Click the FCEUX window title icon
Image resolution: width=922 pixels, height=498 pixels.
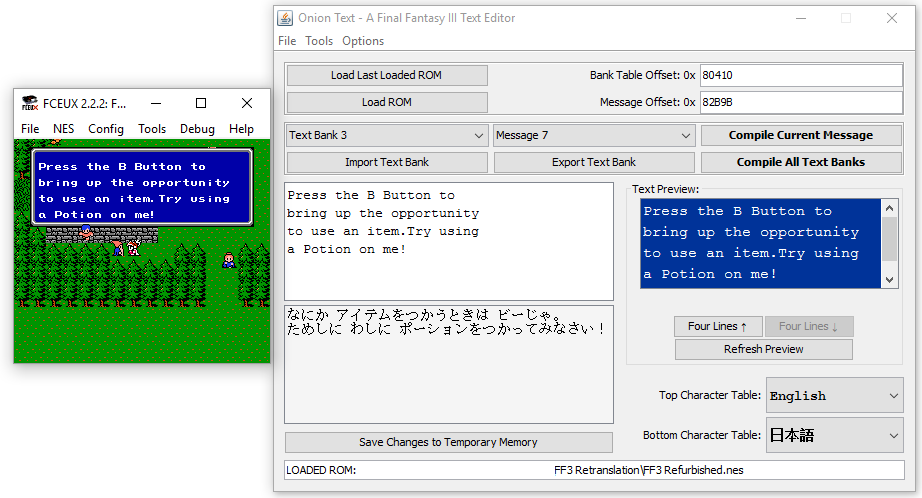coord(29,103)
